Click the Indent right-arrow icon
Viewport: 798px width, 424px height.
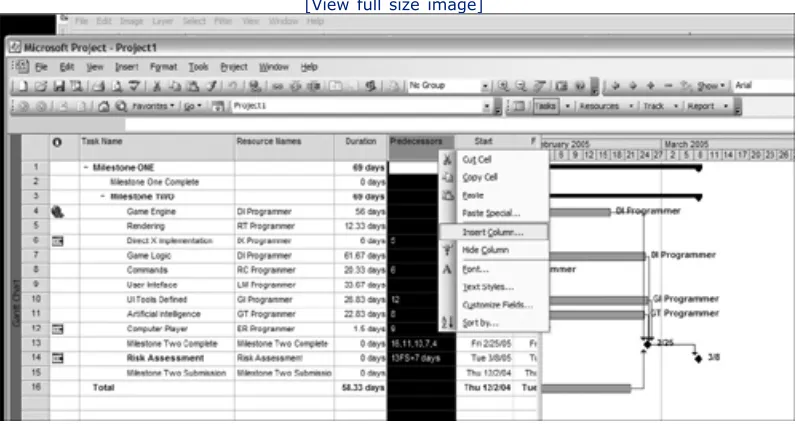pos(633,86)
